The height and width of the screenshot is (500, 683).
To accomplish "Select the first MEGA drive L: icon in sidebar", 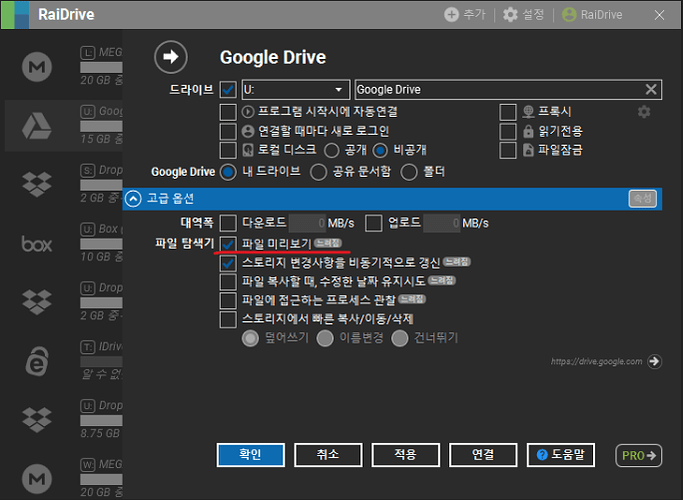I will [37, 67].
